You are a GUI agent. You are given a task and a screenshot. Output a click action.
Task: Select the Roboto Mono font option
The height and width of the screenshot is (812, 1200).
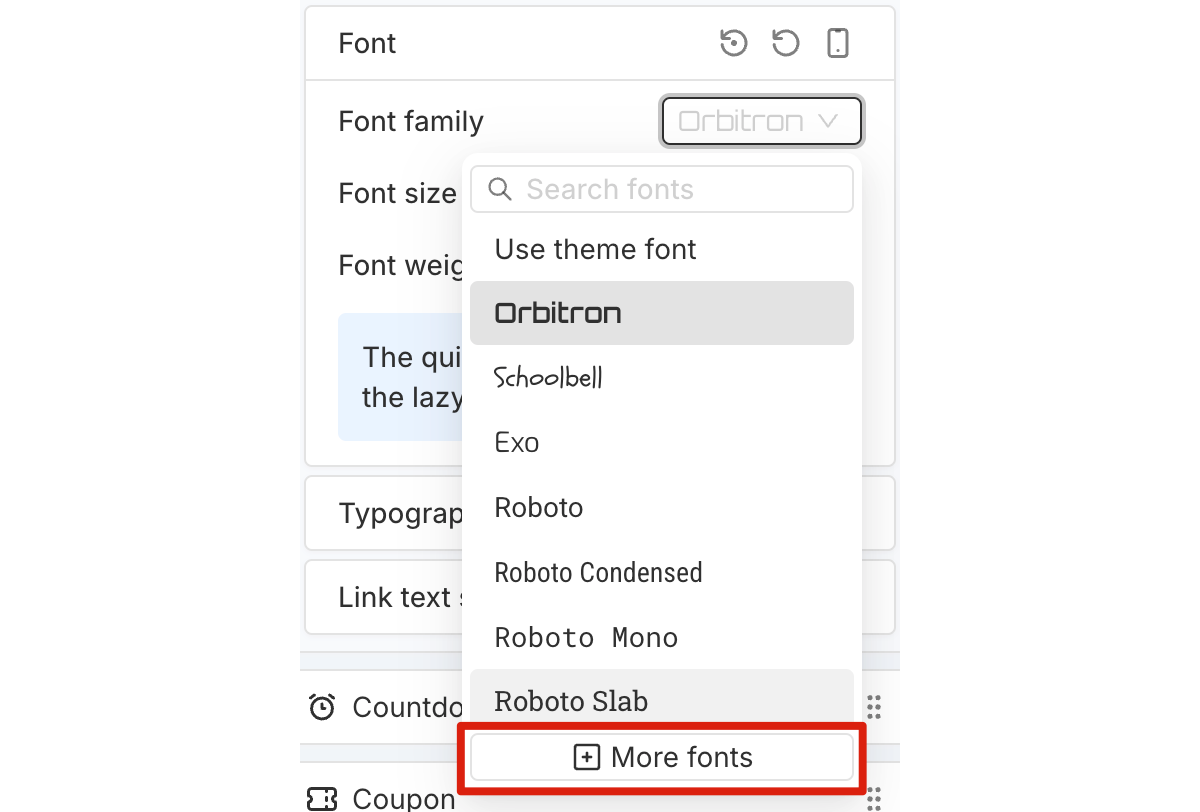coord(662,637)
